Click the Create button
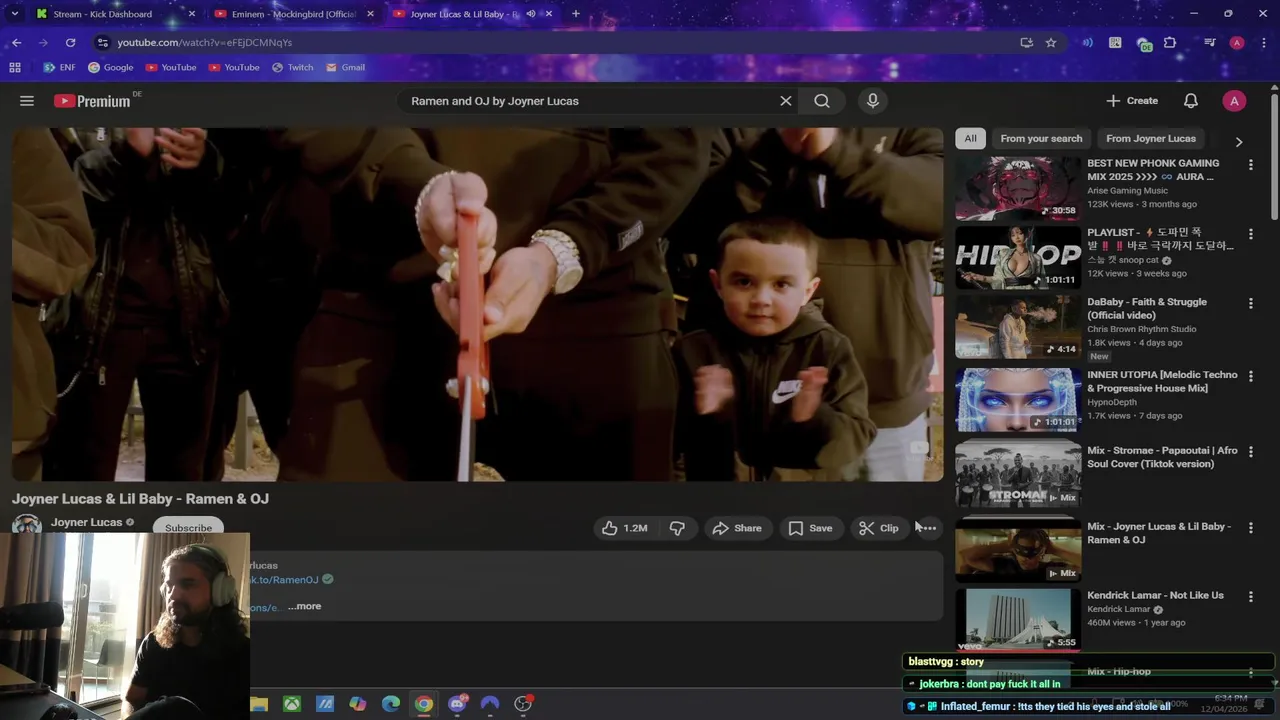 click(x=1132, y=101)
